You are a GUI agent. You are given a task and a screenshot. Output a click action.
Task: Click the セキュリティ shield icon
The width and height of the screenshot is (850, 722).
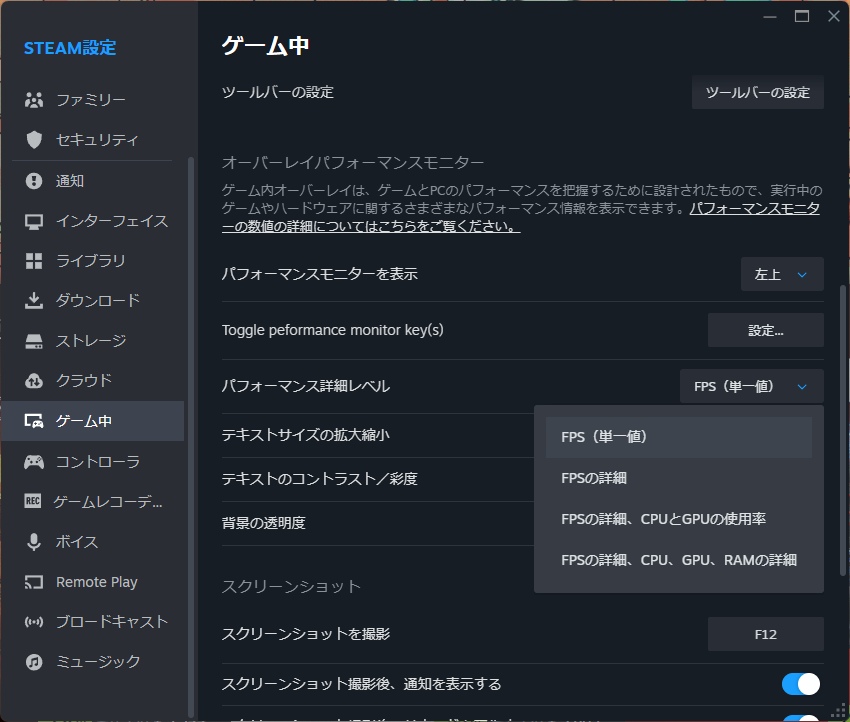[34, 140]
